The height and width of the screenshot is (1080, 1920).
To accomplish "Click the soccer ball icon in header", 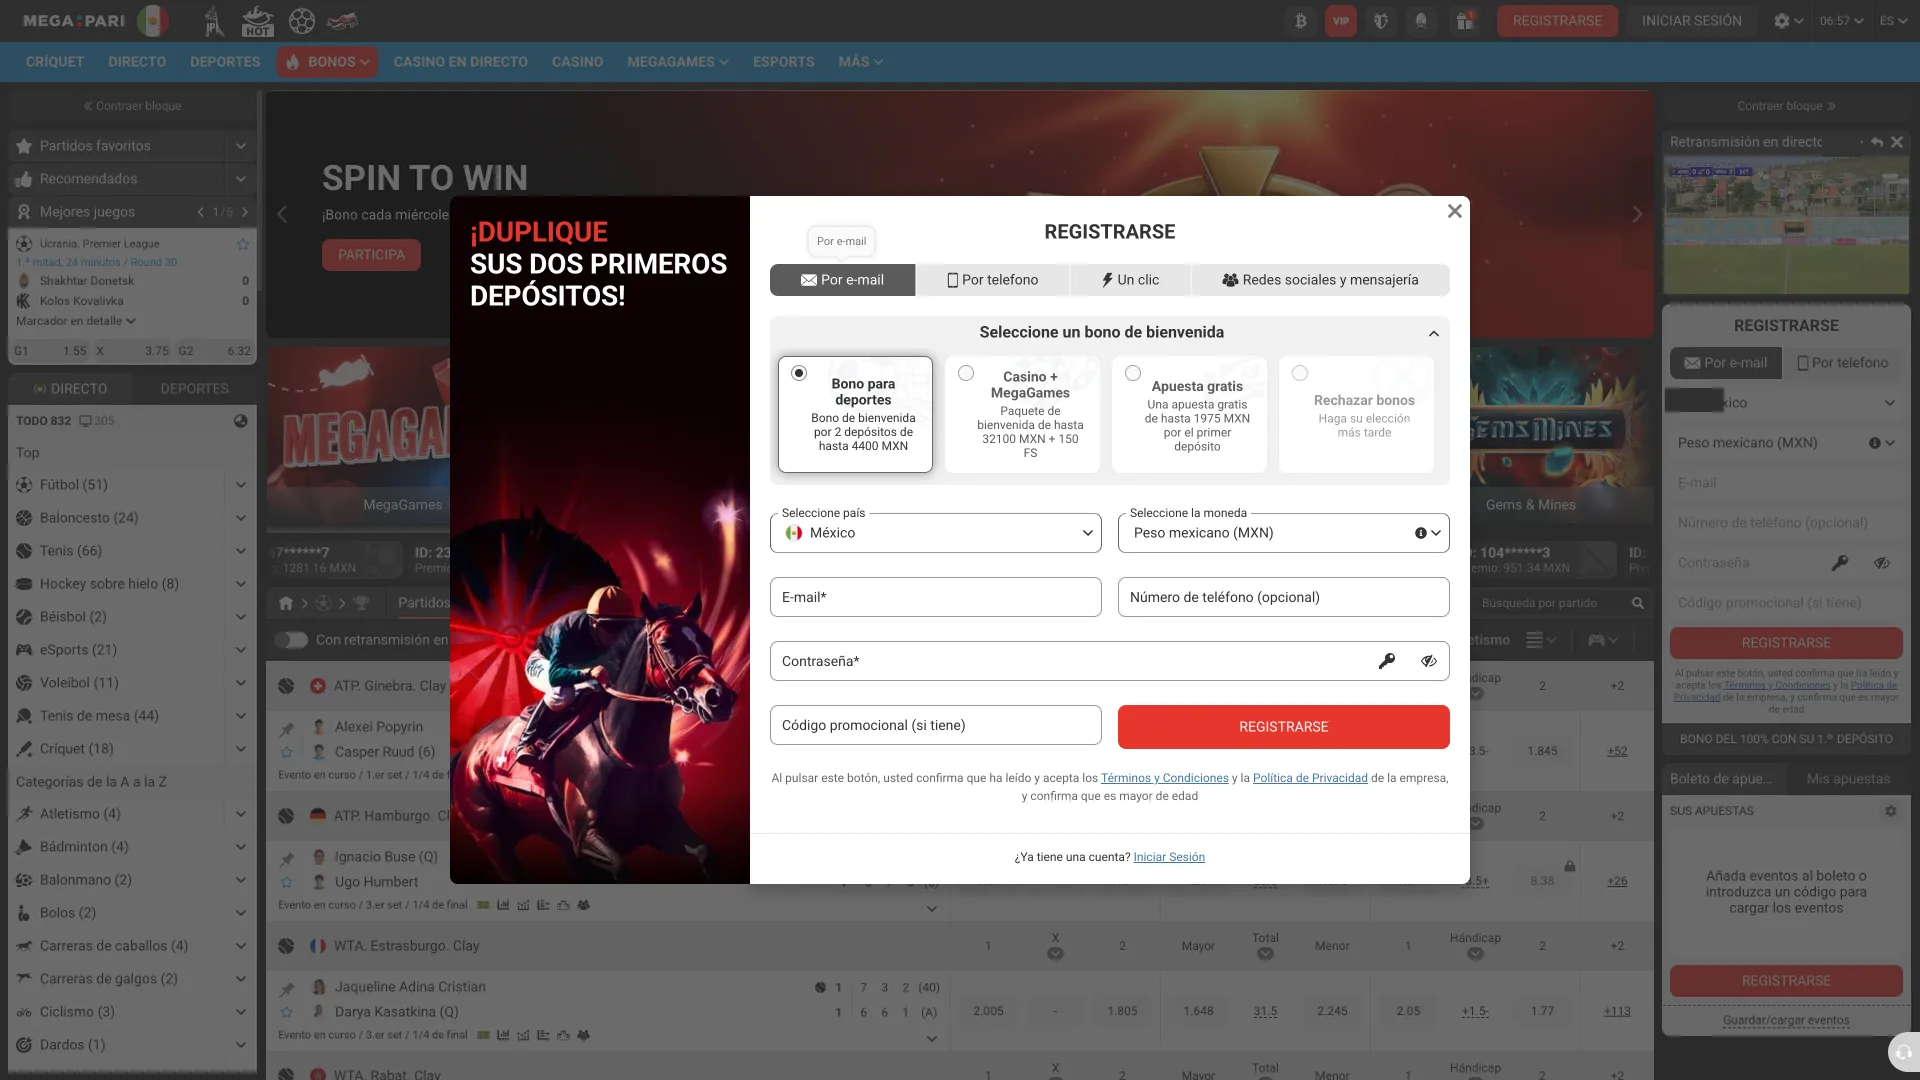I will tap(301, 21).
